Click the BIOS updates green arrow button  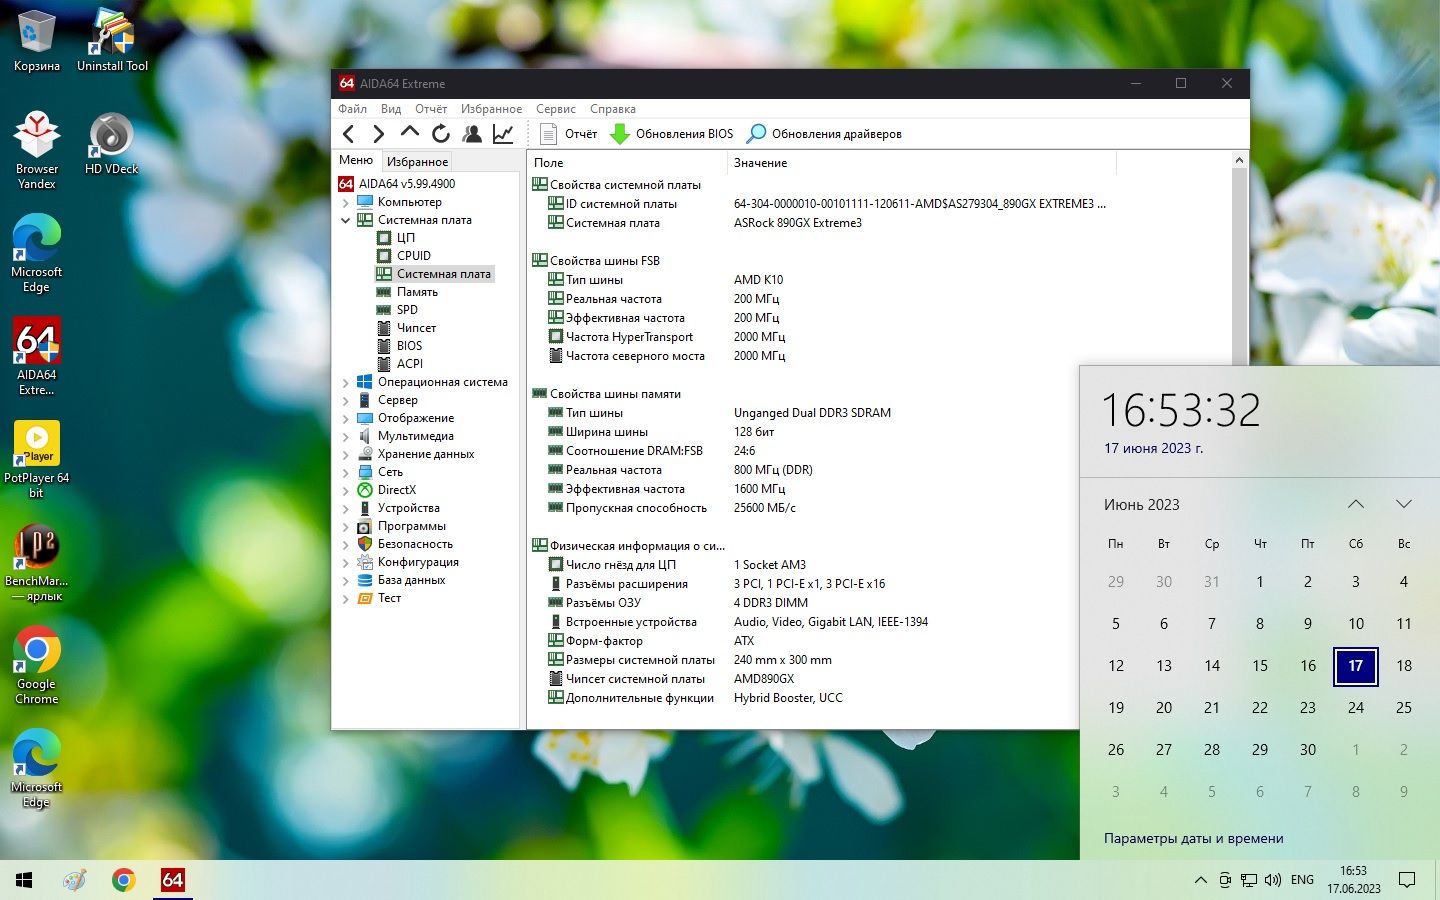(x=671, y=134)
